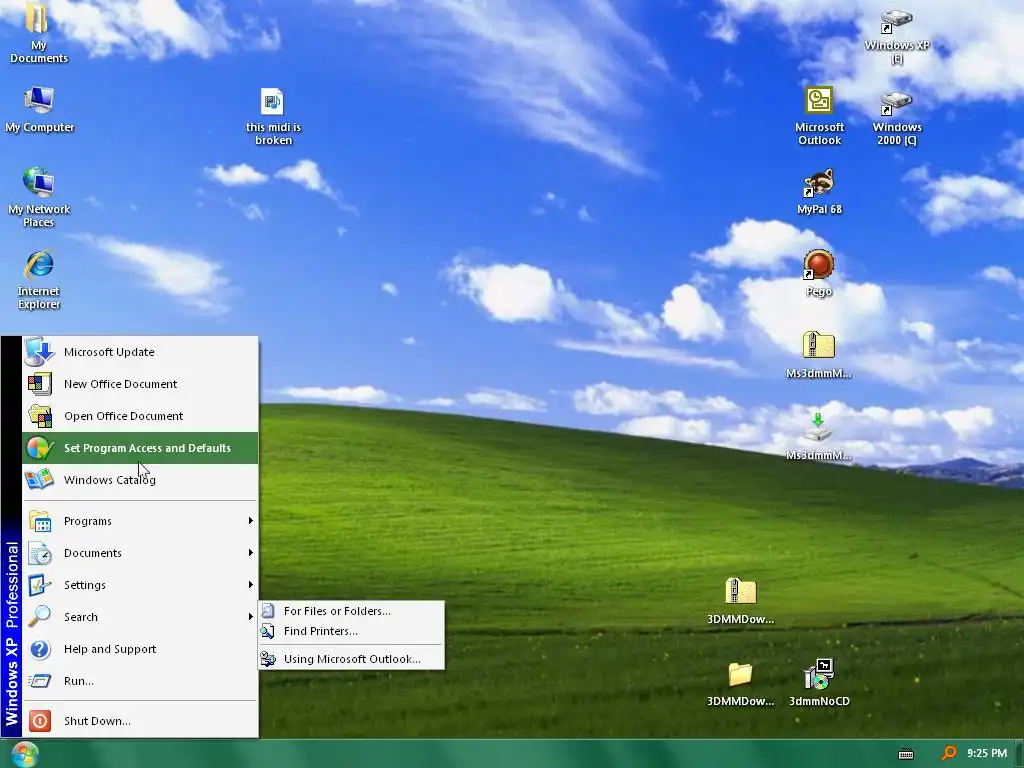
Task: Open My Computer desktop icon
Action: [x=39, y=109]
